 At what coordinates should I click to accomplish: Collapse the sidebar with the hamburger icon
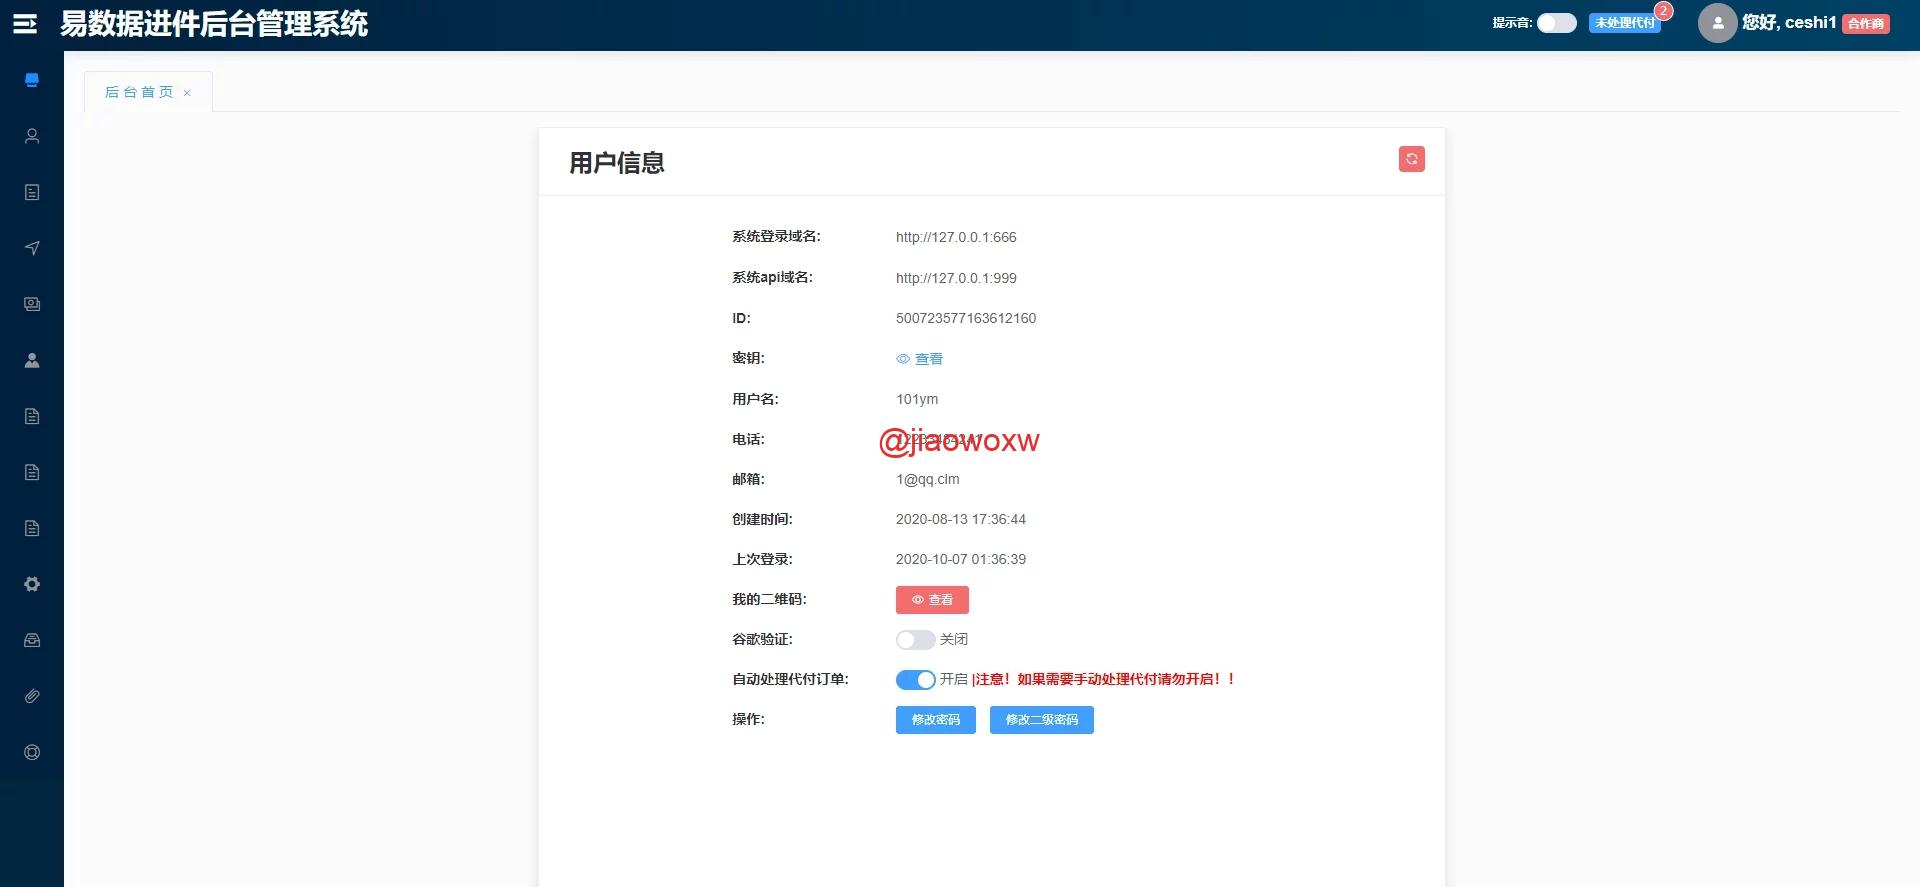(25, 24)
